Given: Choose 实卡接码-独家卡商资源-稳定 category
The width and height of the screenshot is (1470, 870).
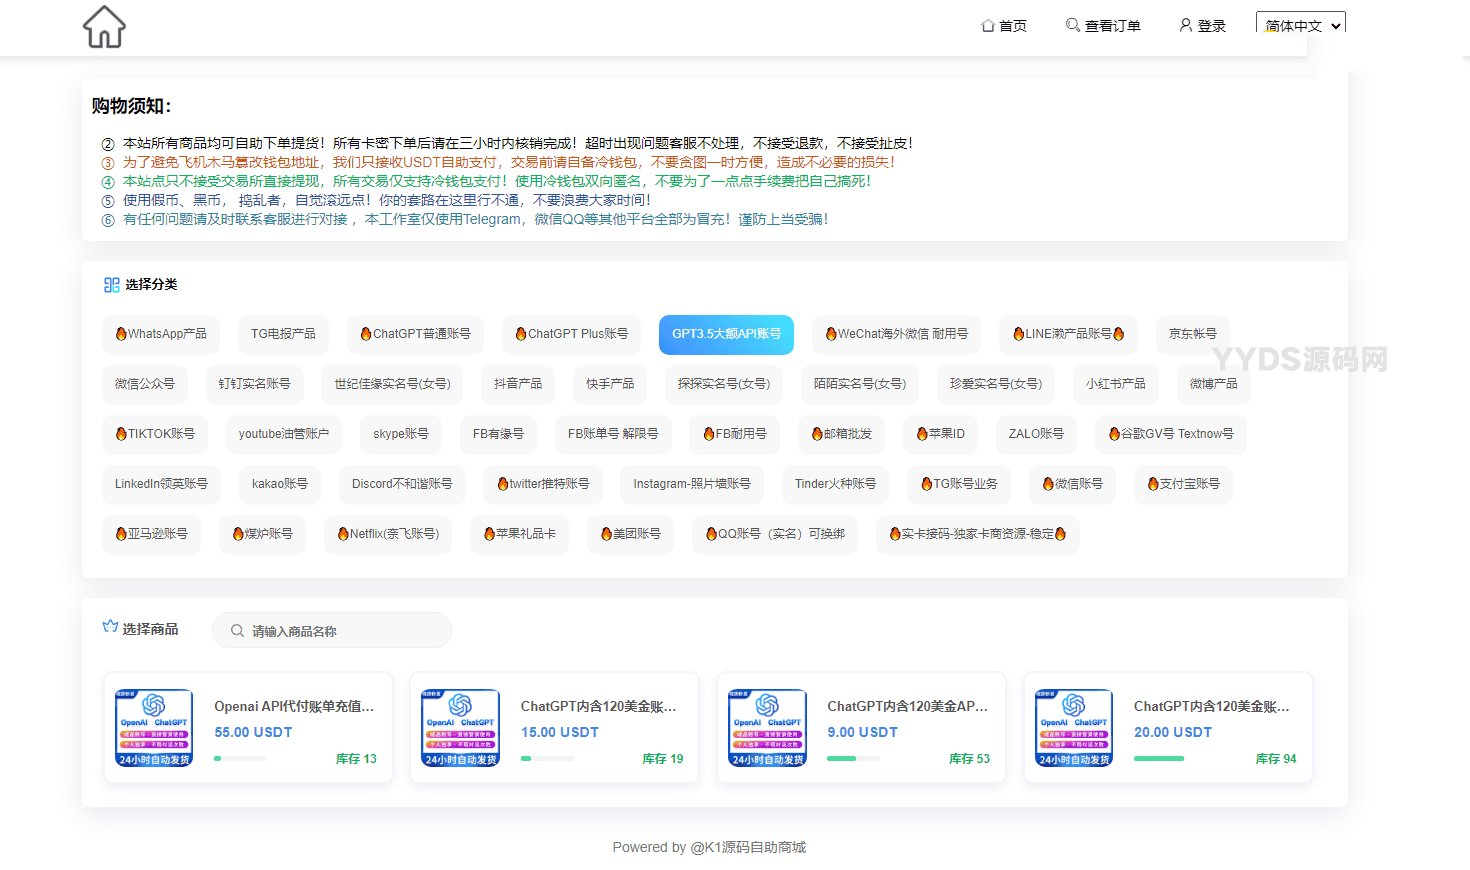Looking at the screenshot, I should [x=978, y=534].
